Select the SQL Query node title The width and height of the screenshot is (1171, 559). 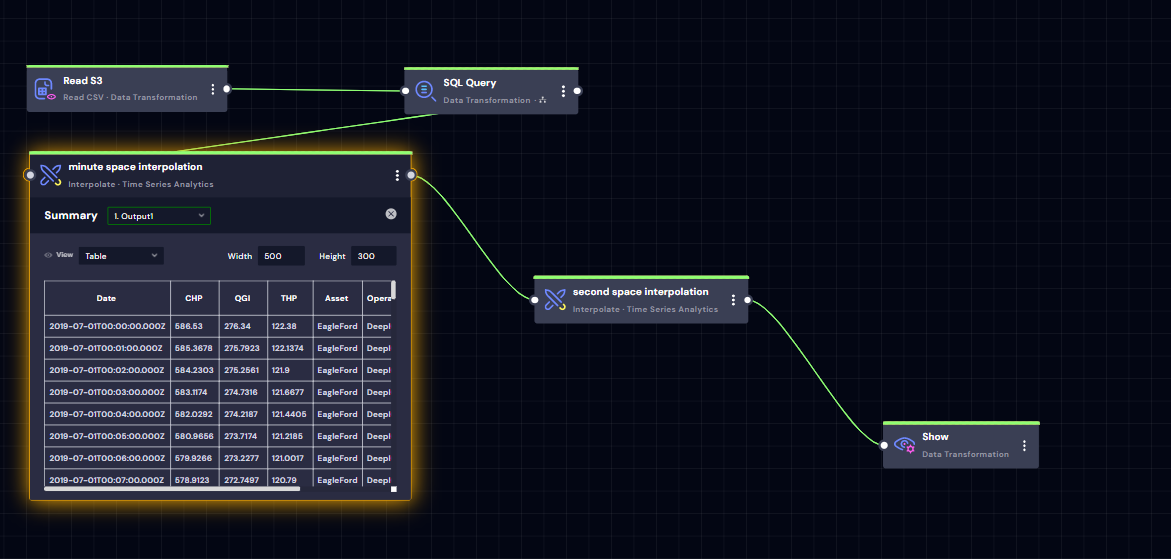click(x=470, y=83)
